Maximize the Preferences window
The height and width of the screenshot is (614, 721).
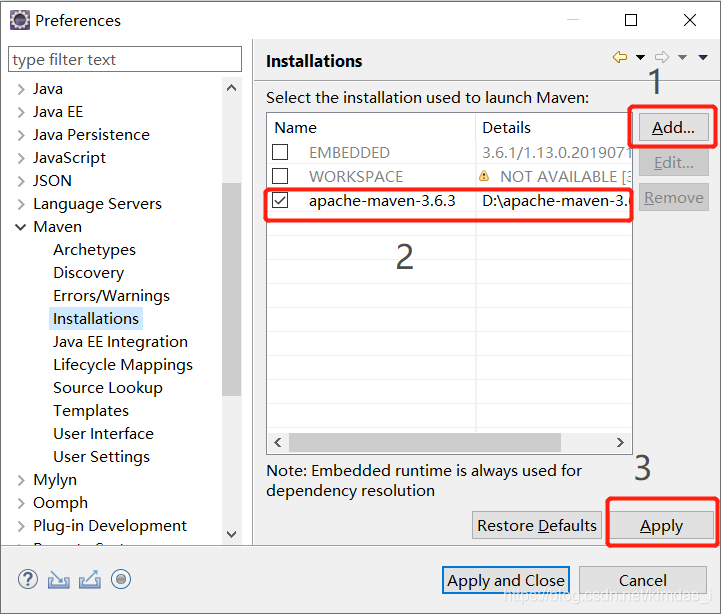point(631,20)
